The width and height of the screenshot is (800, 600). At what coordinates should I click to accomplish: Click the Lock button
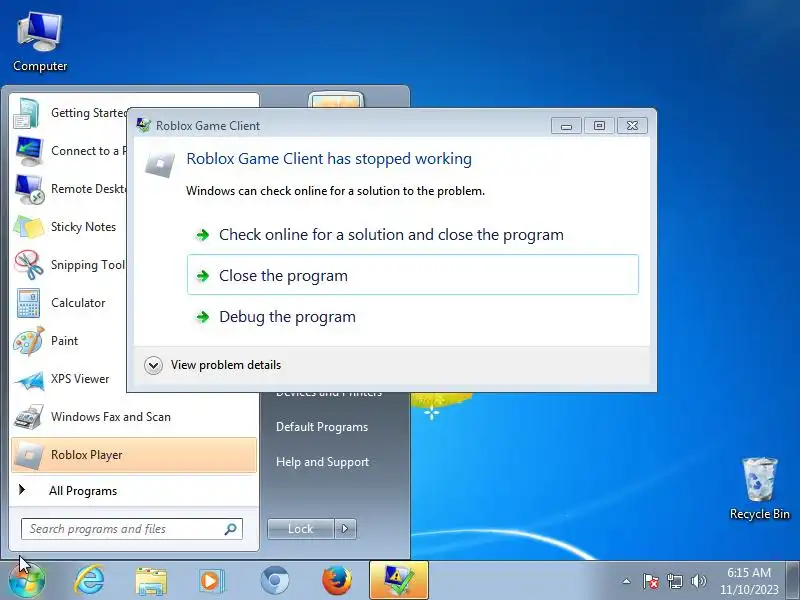(301, 529)
